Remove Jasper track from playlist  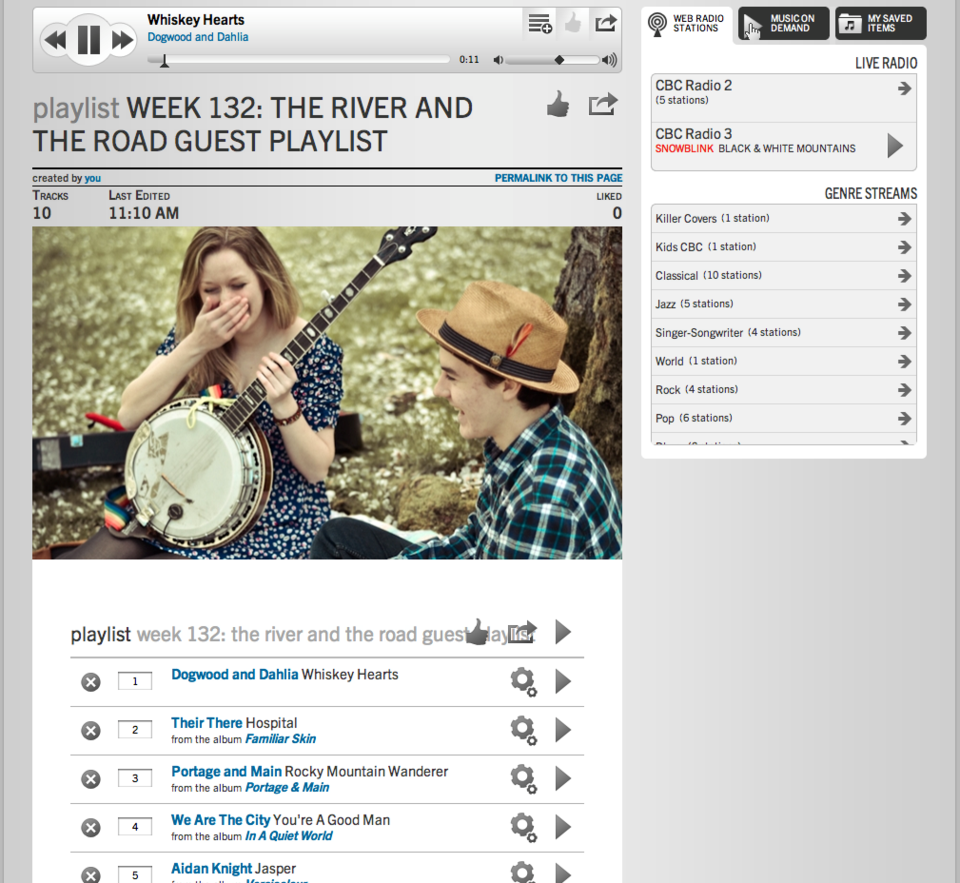coord(91,875)
